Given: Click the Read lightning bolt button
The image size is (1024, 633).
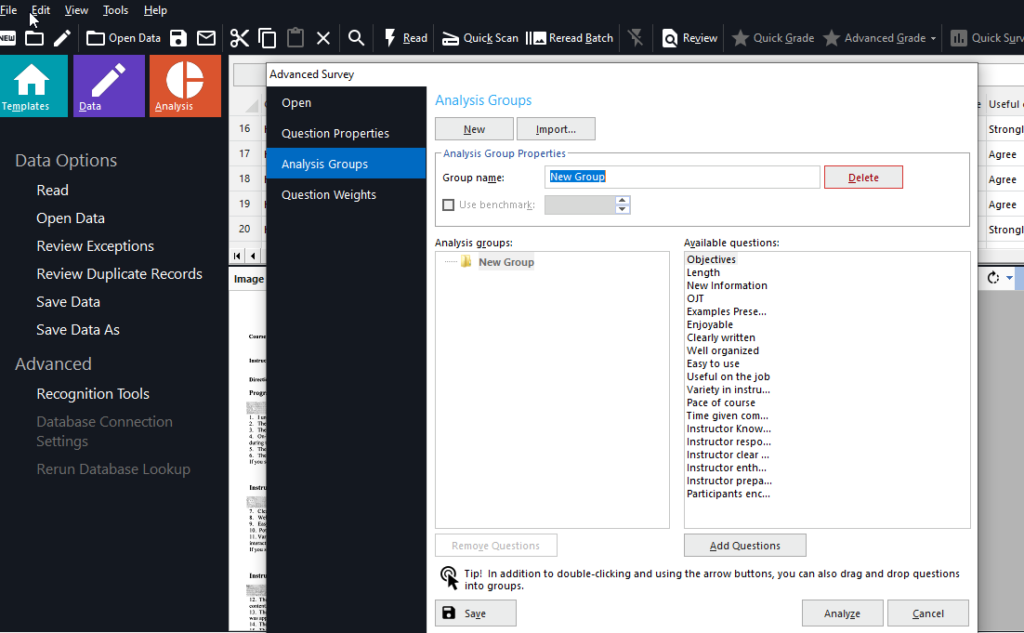Looking at the screenshot, I should coord(406,38).
